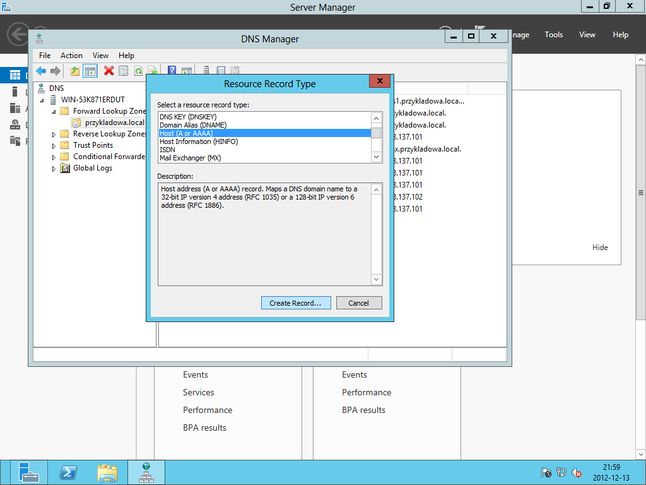Click record type list scroll down arrow
Image resolution: width=646 pixels, height=485 pixels.
376,157
